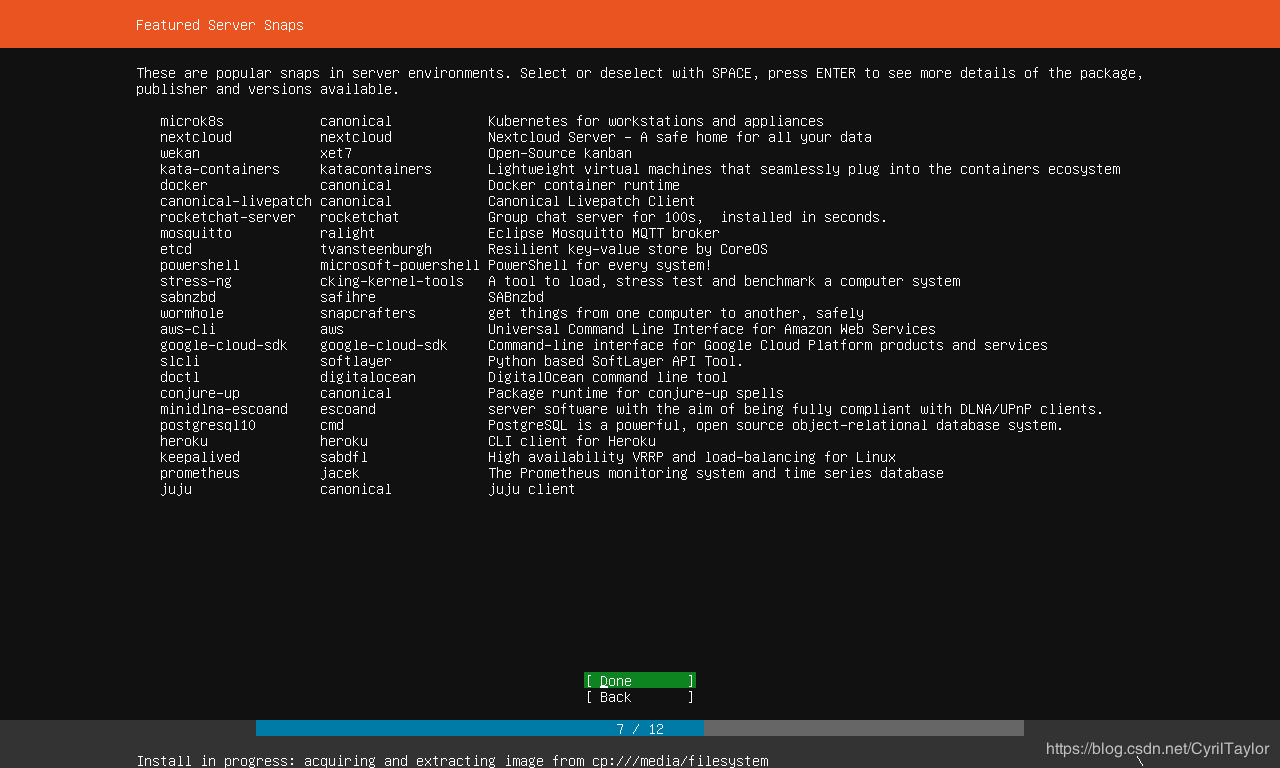Select the wormhole snap name
The width and height of the screenshot is (1280, 768).
192,313
